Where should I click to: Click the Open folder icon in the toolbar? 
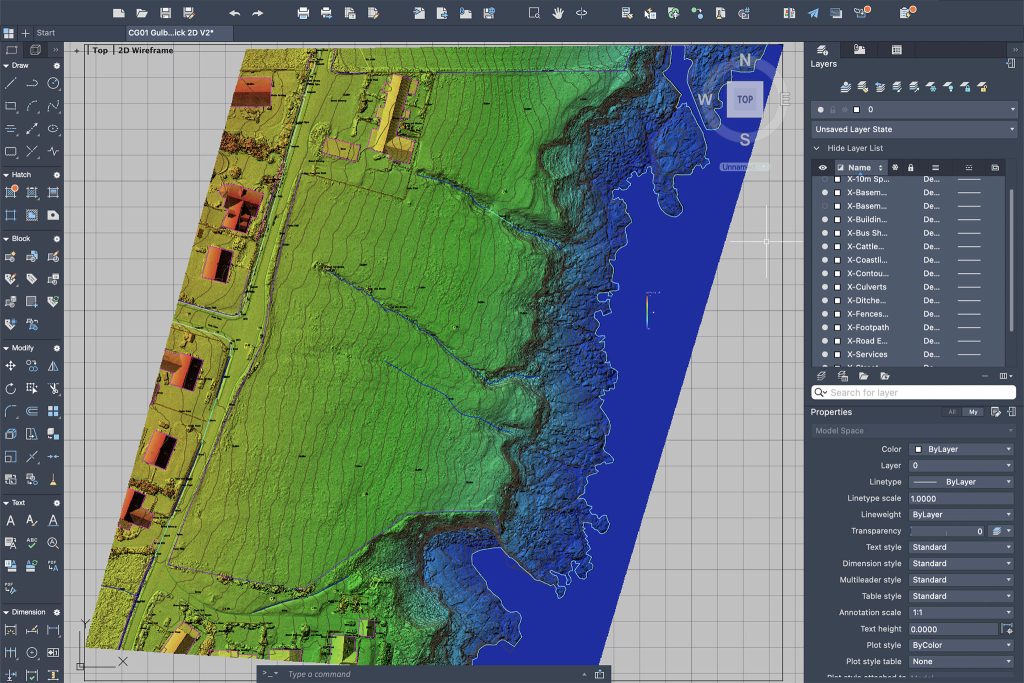pyautogui.click(x=142, y=13)
